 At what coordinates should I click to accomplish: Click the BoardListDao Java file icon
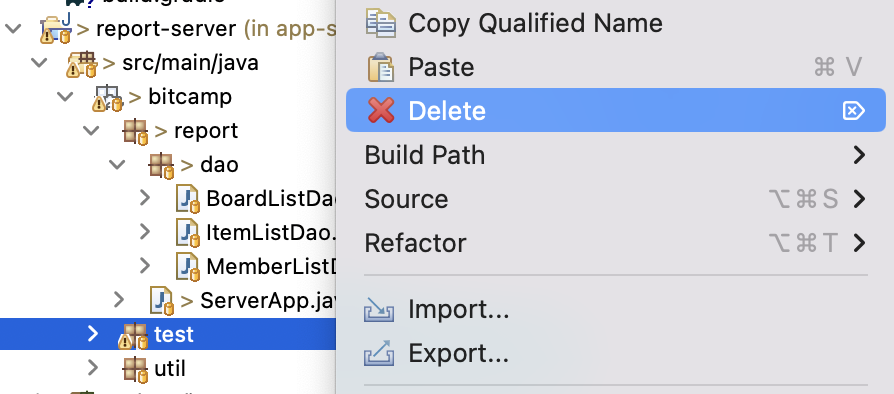coord(188,199)
